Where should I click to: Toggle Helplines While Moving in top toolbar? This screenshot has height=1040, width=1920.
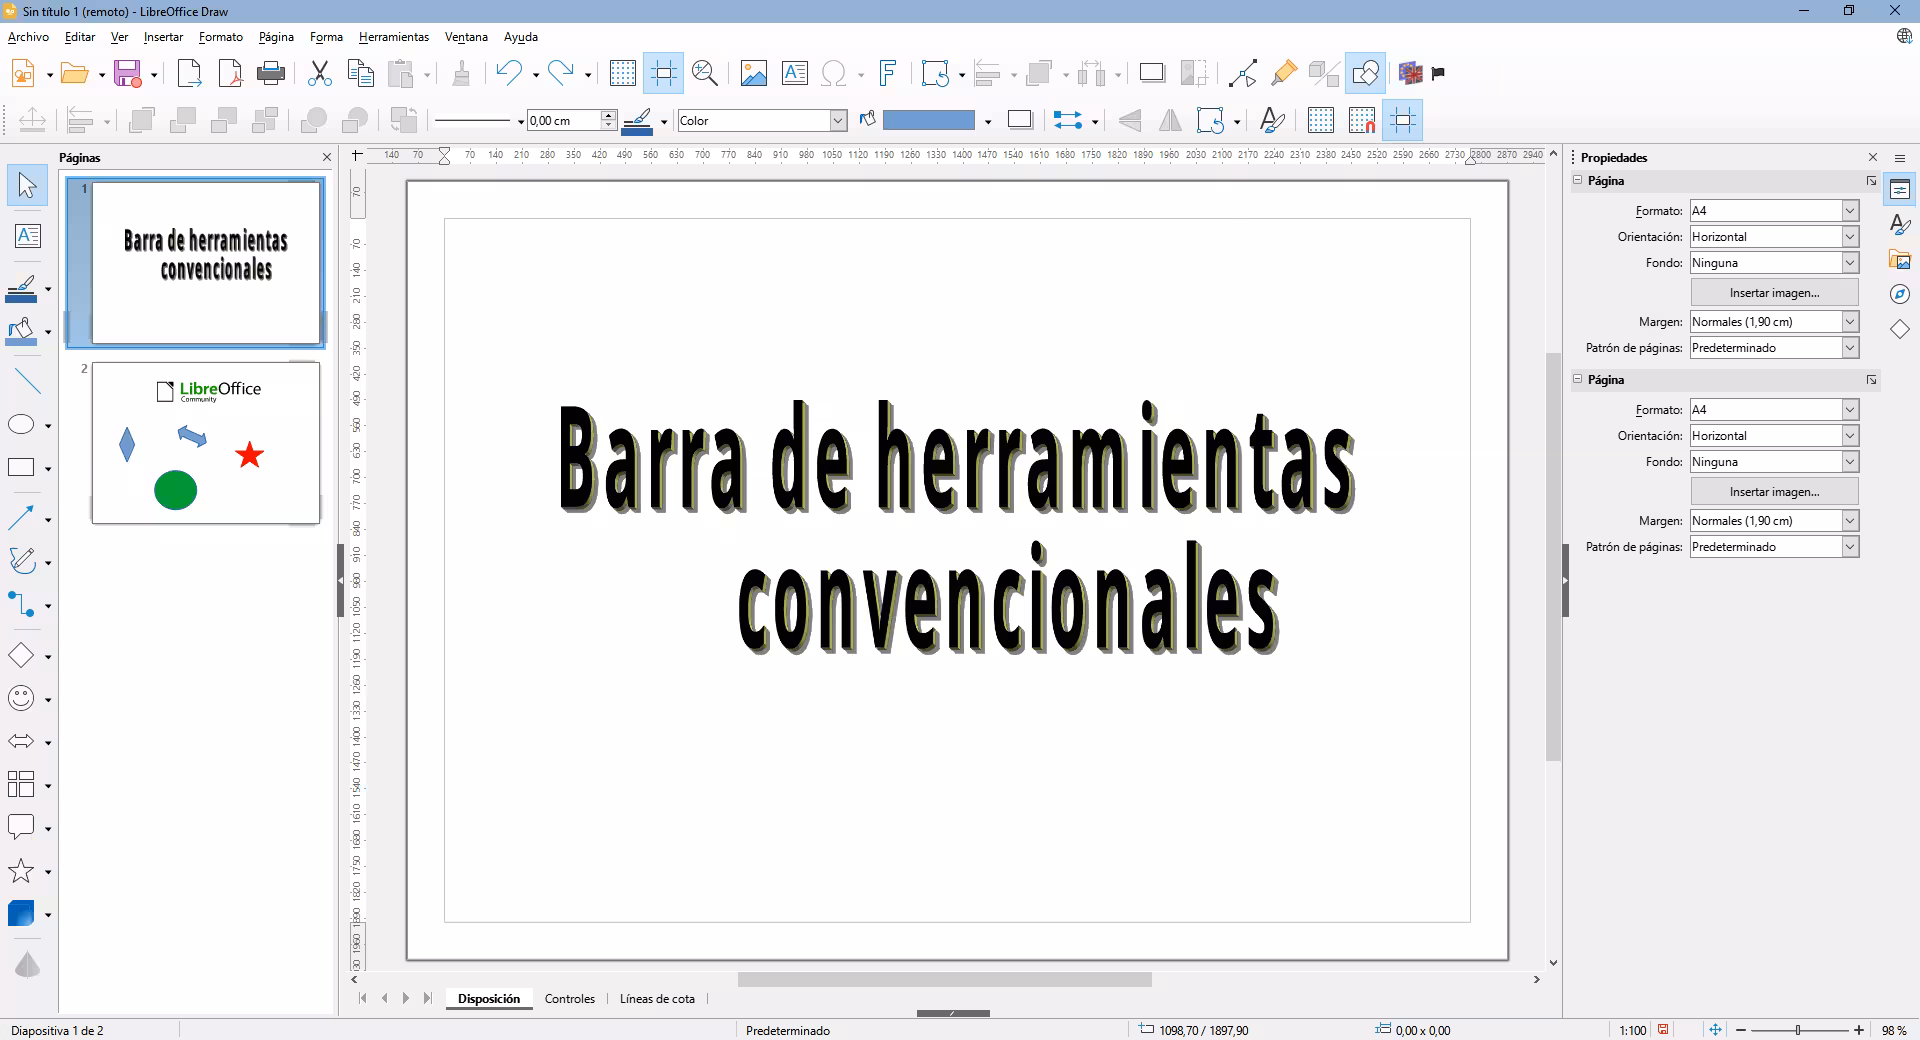point(664,73)
